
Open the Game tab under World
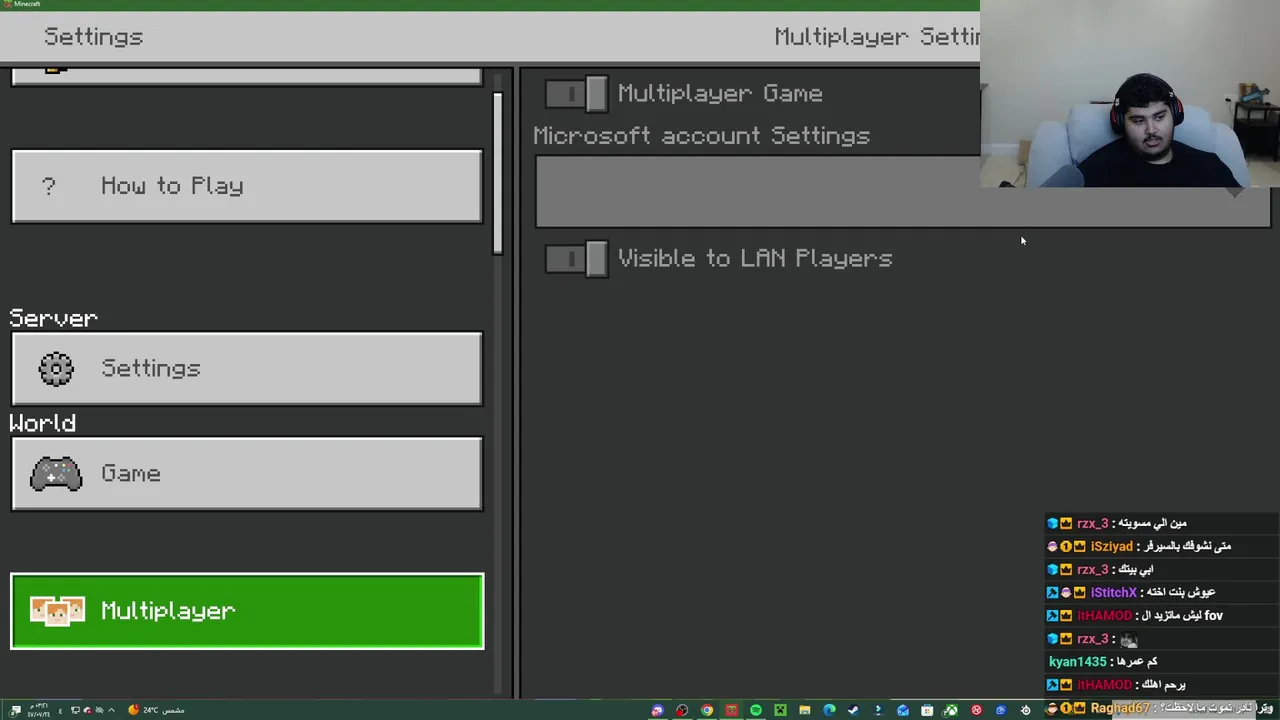(247, 474)
